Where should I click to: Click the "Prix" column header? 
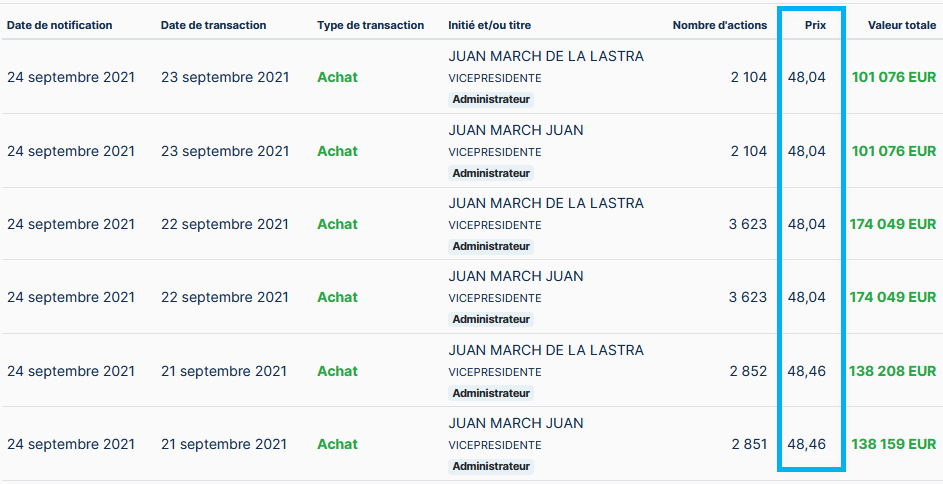point(815,25)
